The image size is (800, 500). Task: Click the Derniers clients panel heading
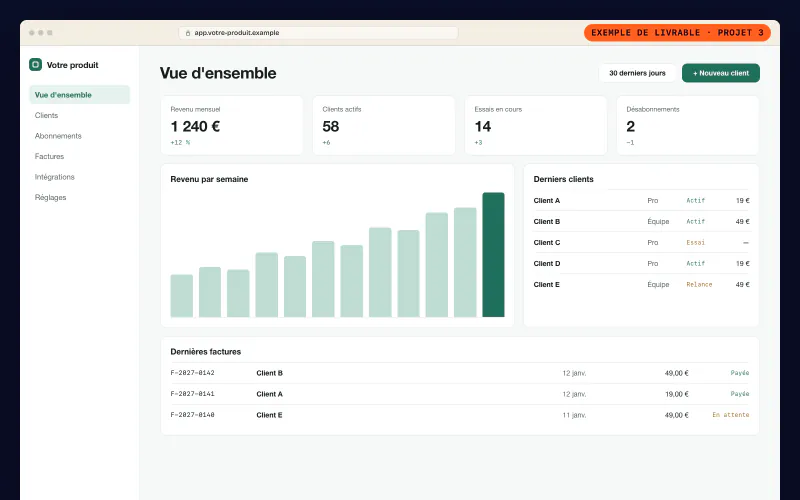(563, 179)
